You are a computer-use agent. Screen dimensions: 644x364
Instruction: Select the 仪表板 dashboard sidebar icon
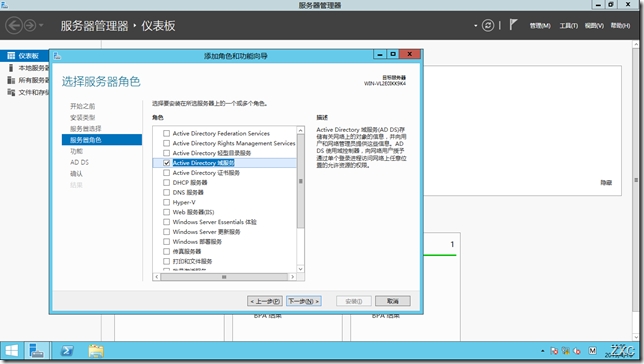click(11, 55)
